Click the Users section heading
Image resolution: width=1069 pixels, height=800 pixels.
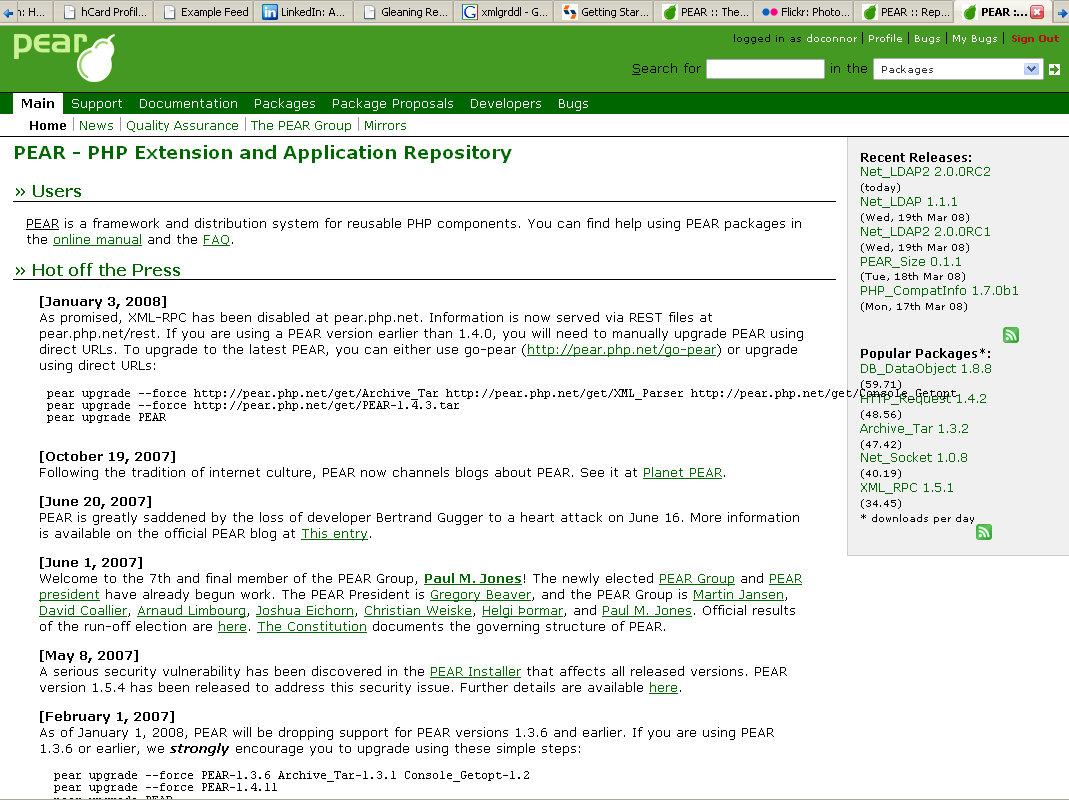[48, 192]
